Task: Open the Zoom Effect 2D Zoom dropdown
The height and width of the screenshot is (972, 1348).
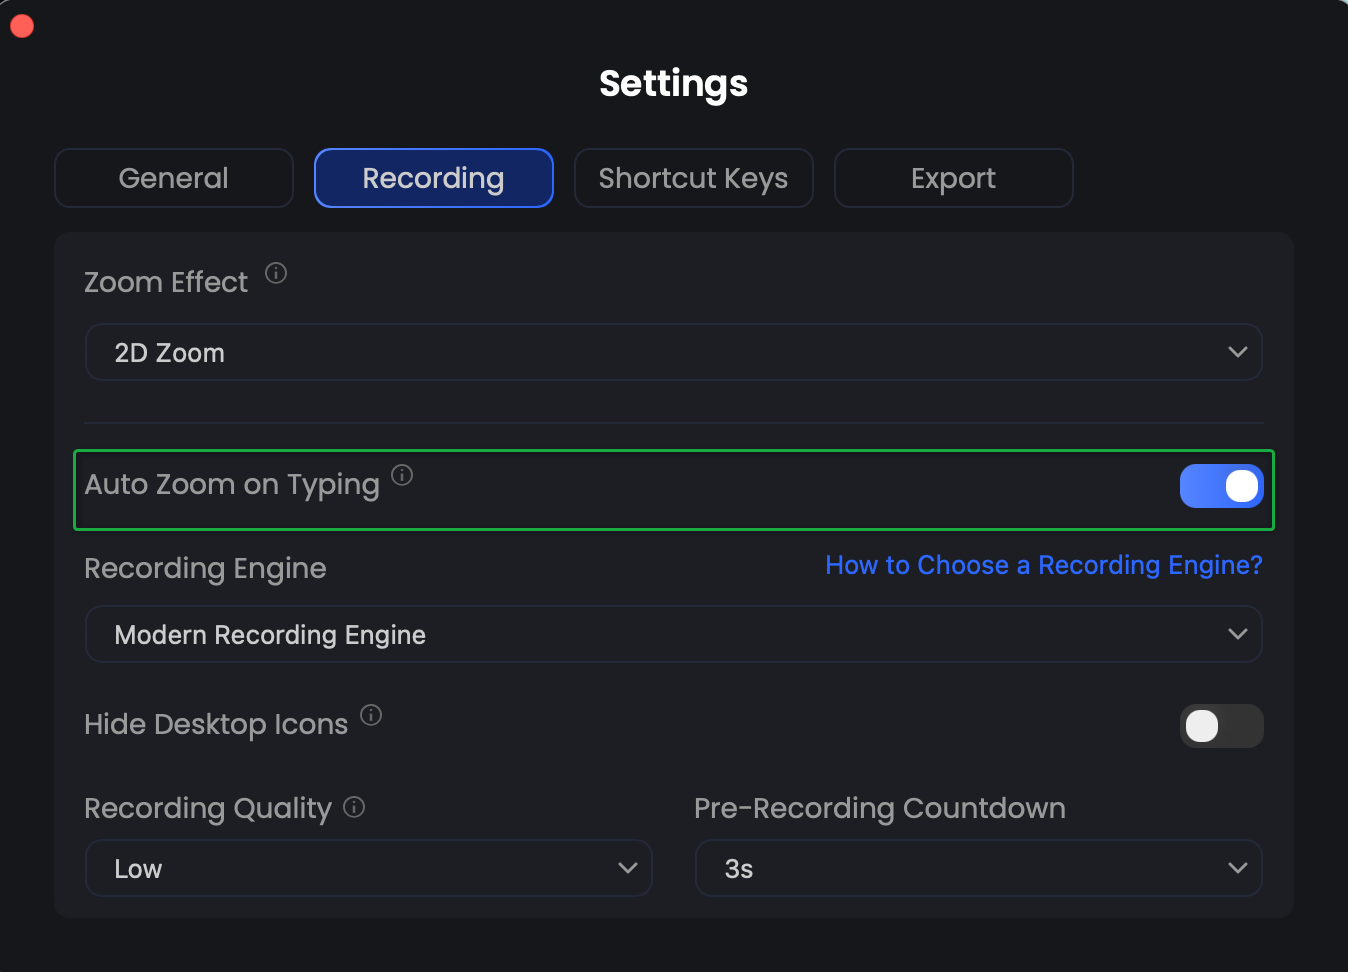Action: click(674, 352)
